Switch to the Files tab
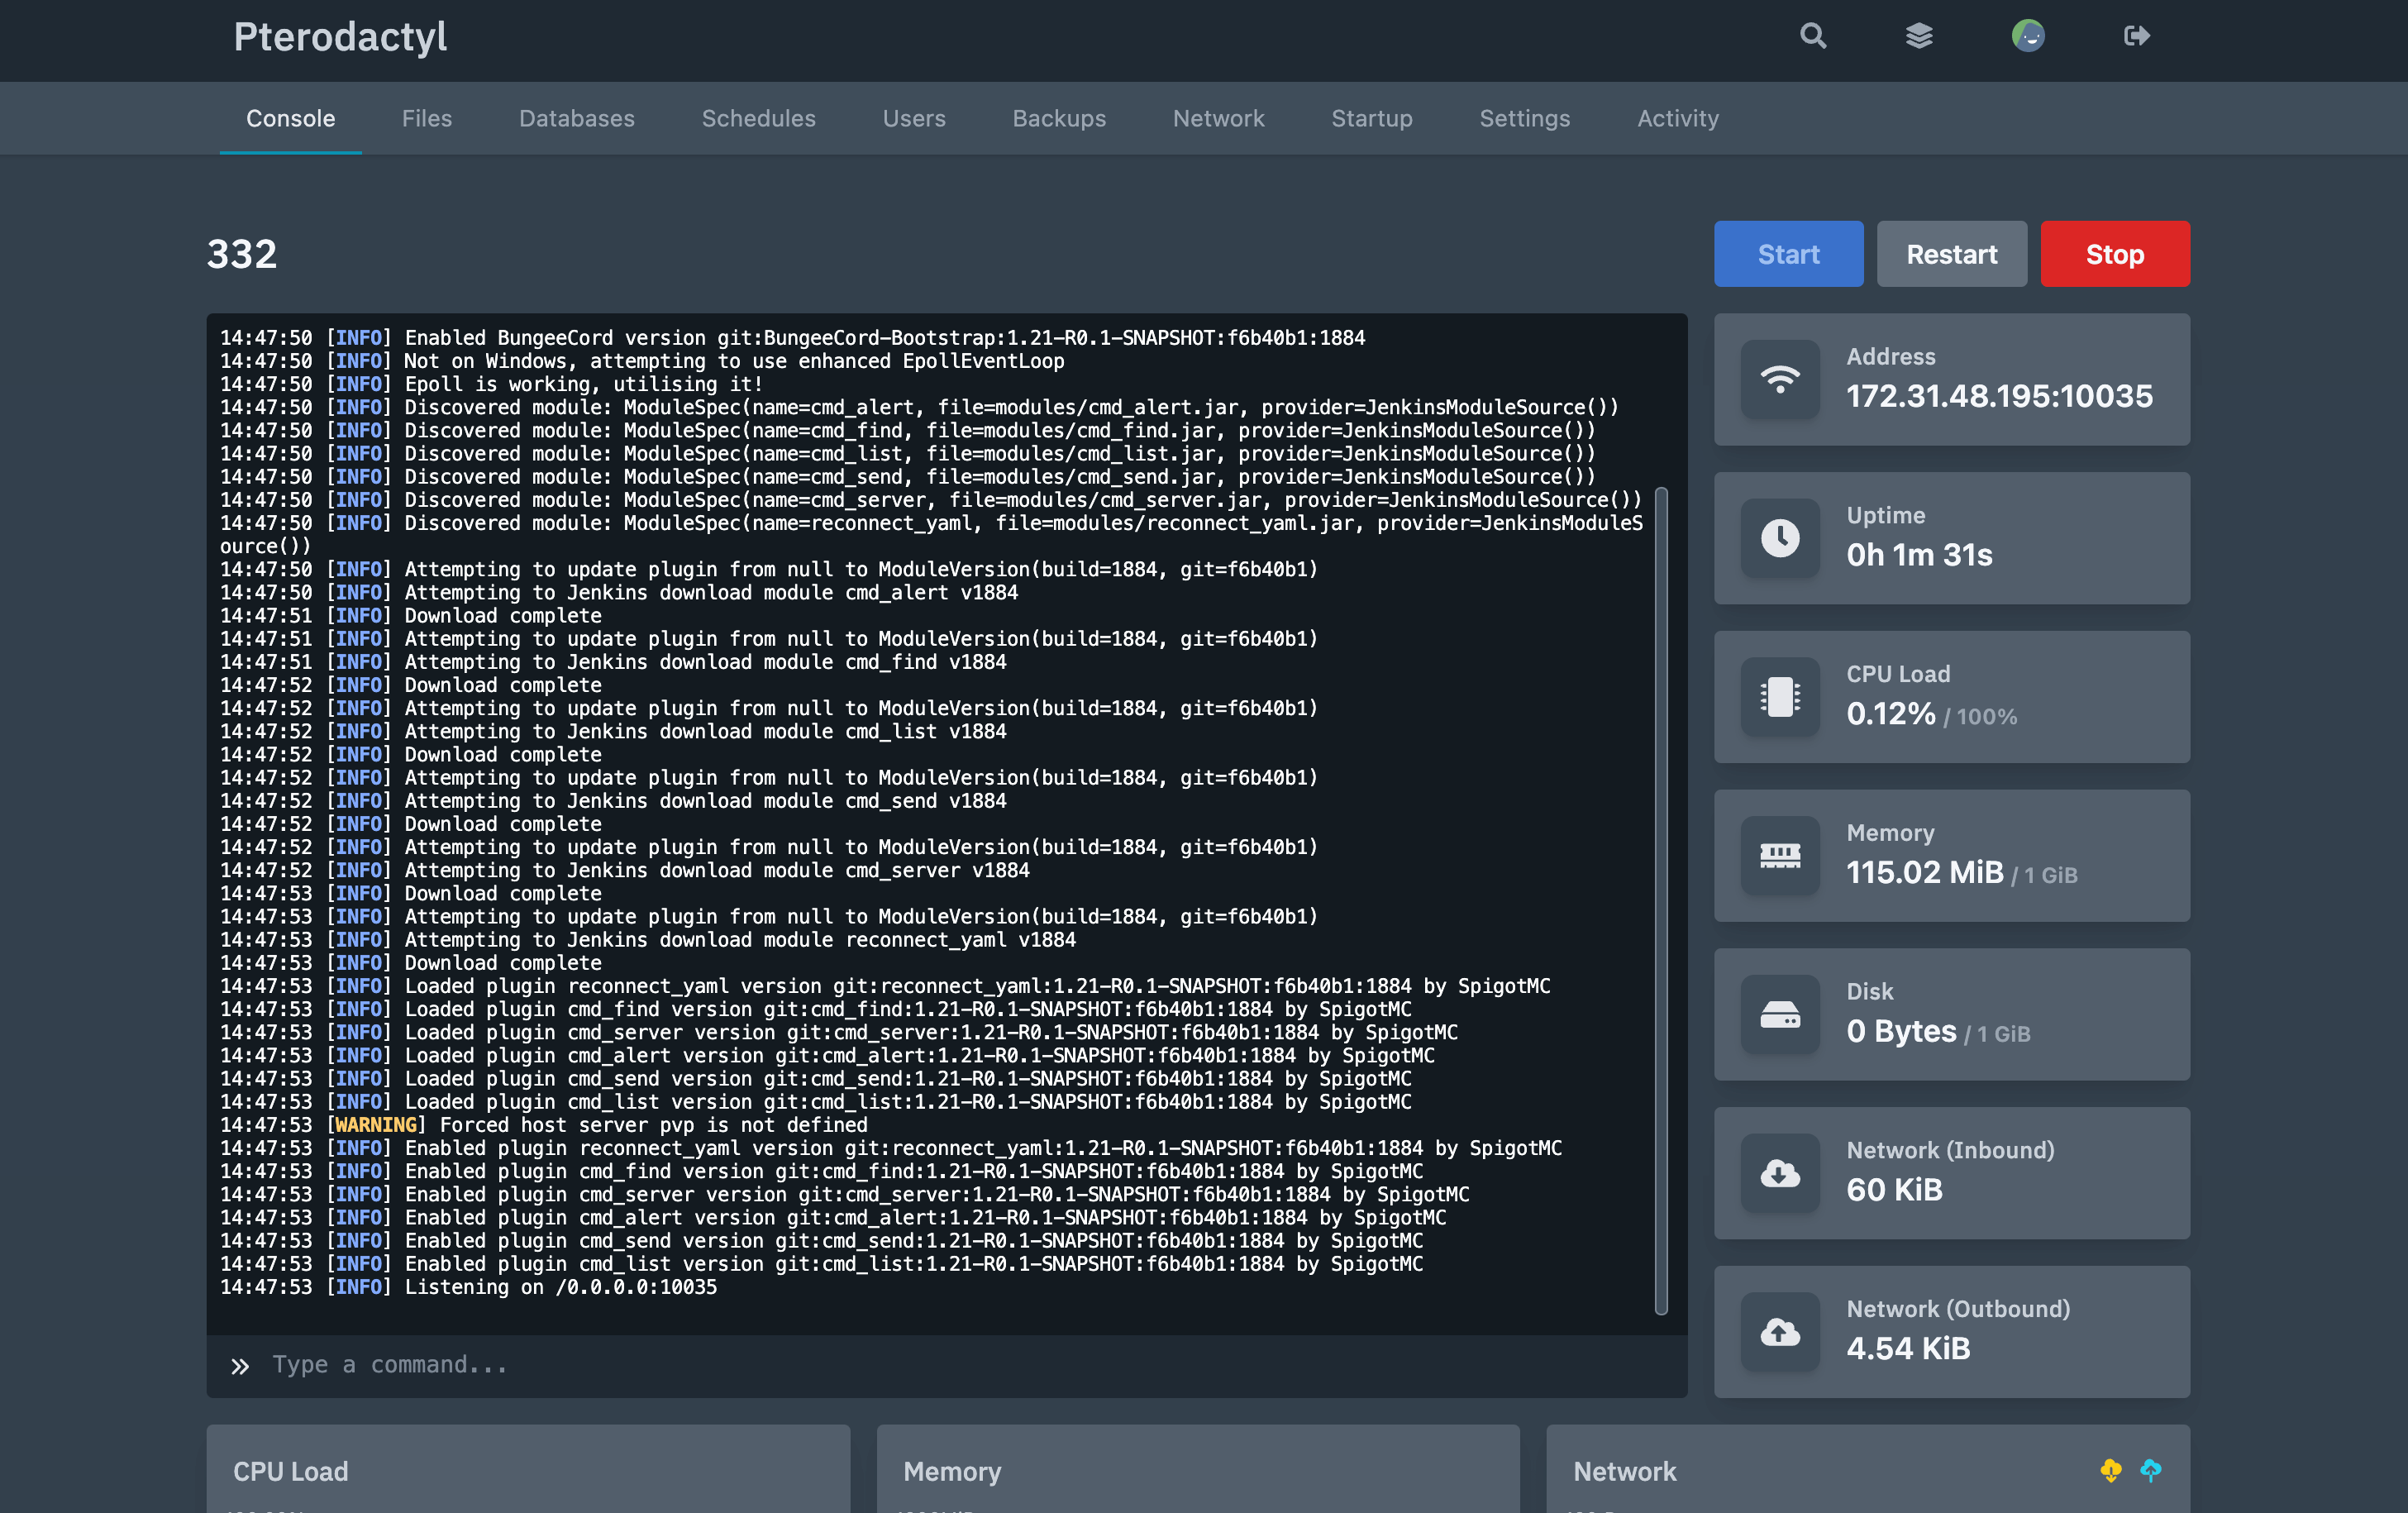The image size is (2408, 1513). 427,118
